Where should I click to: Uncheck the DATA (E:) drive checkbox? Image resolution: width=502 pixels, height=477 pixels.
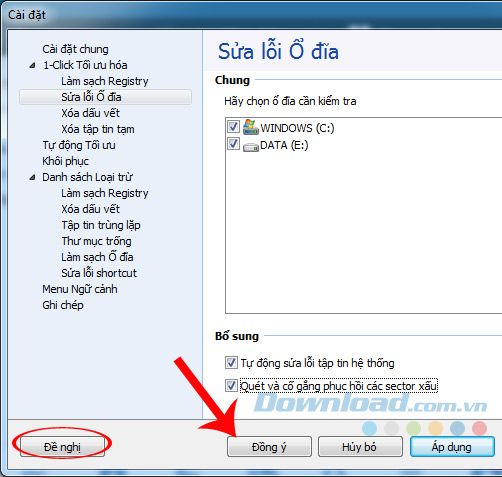(233, 144)
